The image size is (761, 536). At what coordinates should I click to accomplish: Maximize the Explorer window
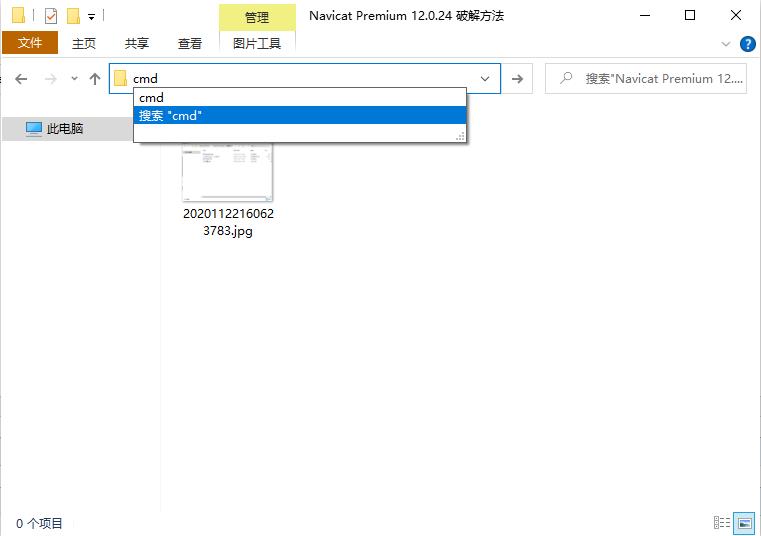[x=690, y=16]
